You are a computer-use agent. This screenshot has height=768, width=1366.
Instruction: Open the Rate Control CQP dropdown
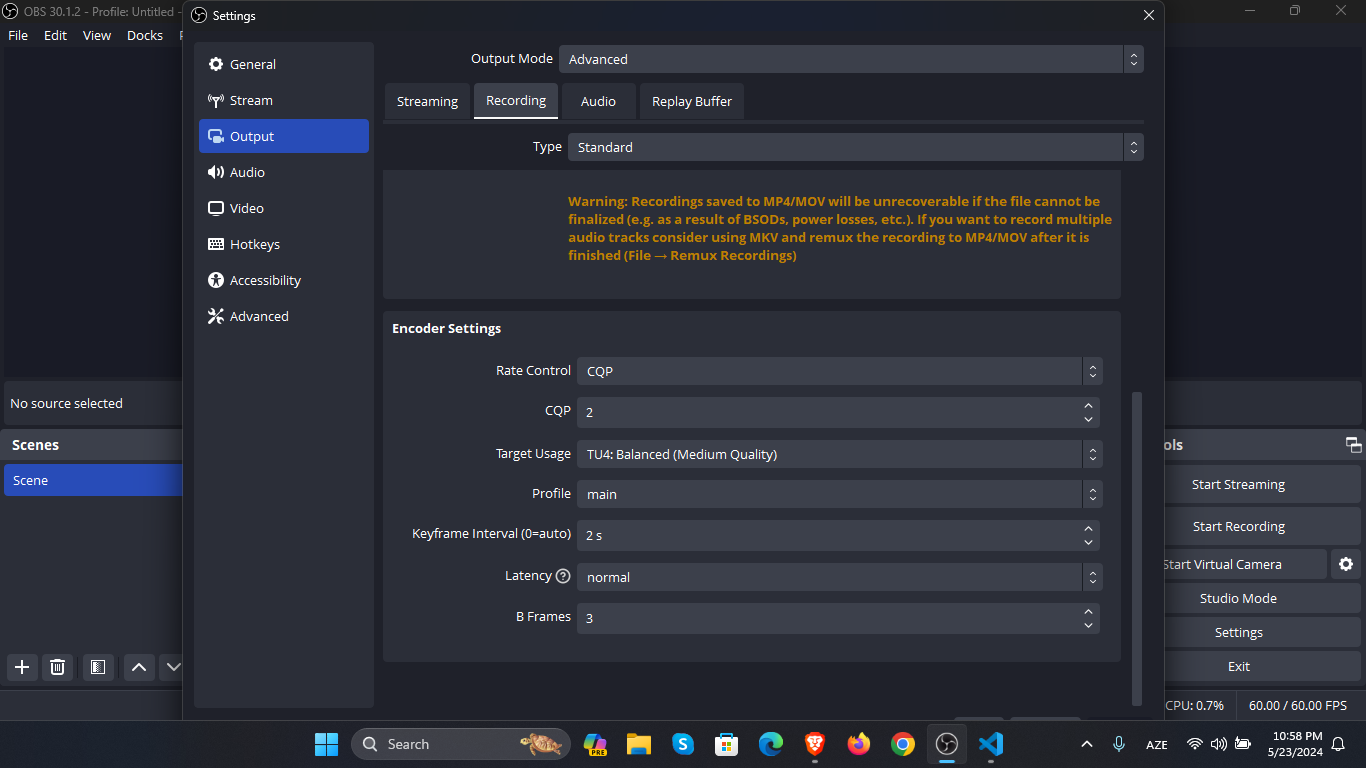tap(840, 371)
